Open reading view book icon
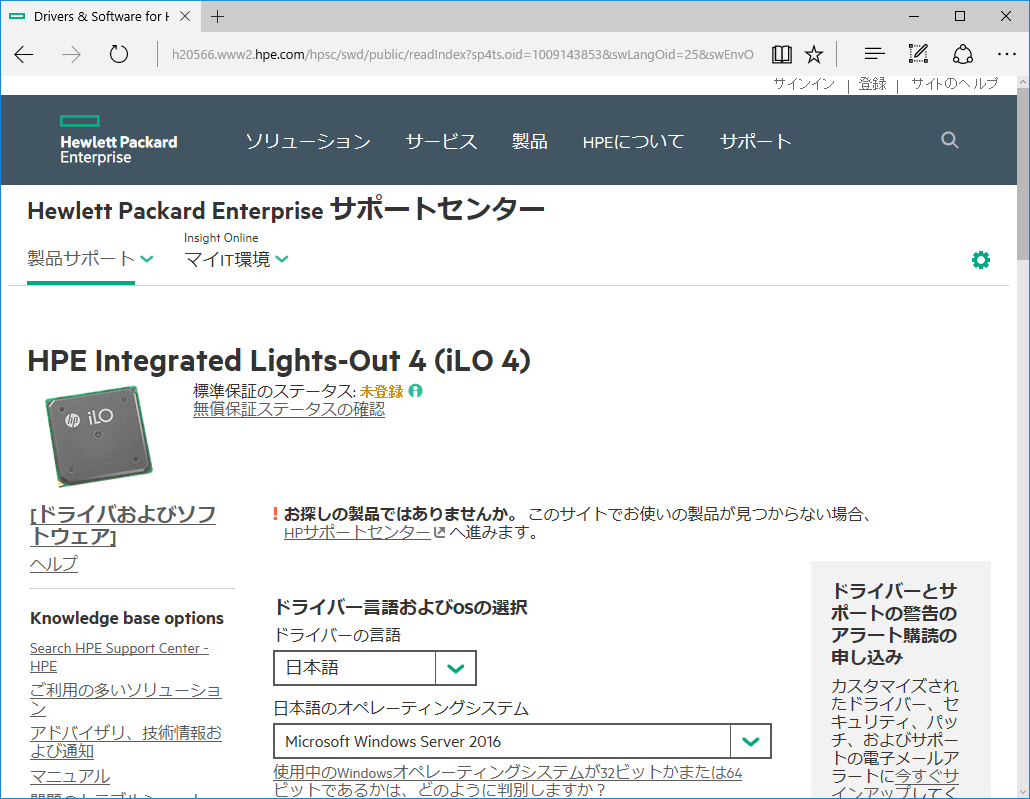The image size is (1030, 799). (782, 55)
